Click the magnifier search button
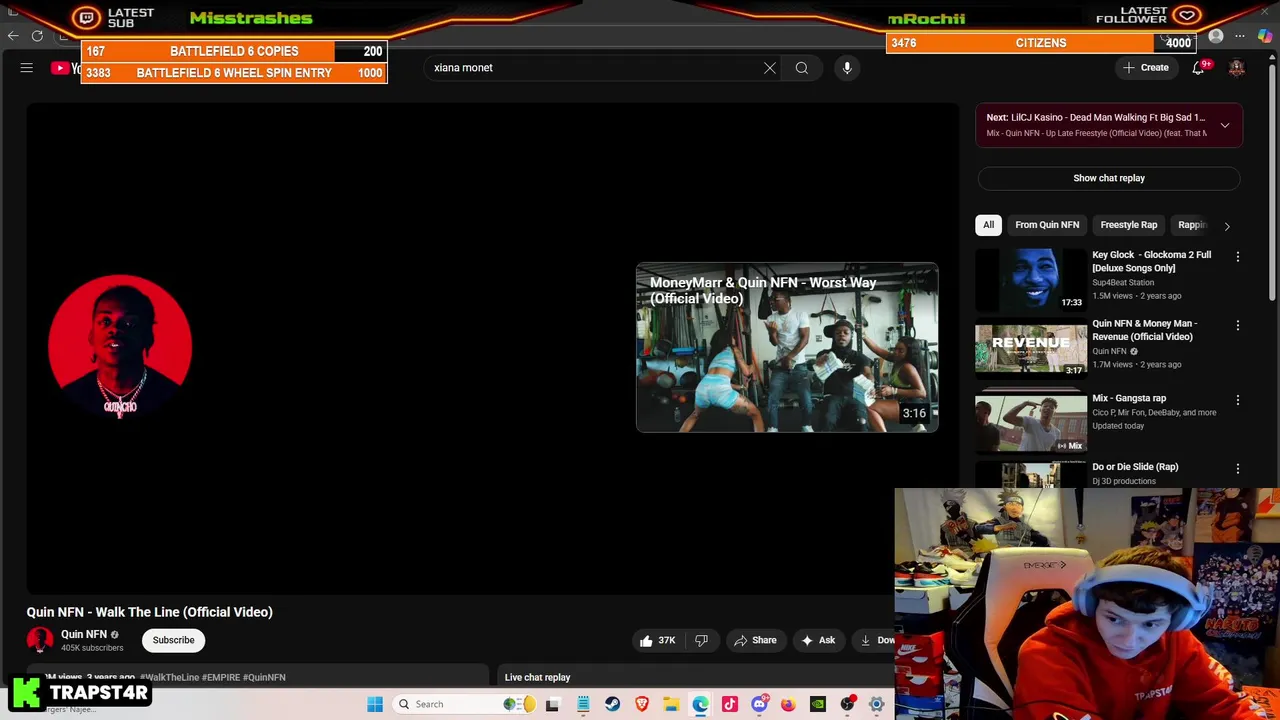1280x720 pixels. (802, 68)
